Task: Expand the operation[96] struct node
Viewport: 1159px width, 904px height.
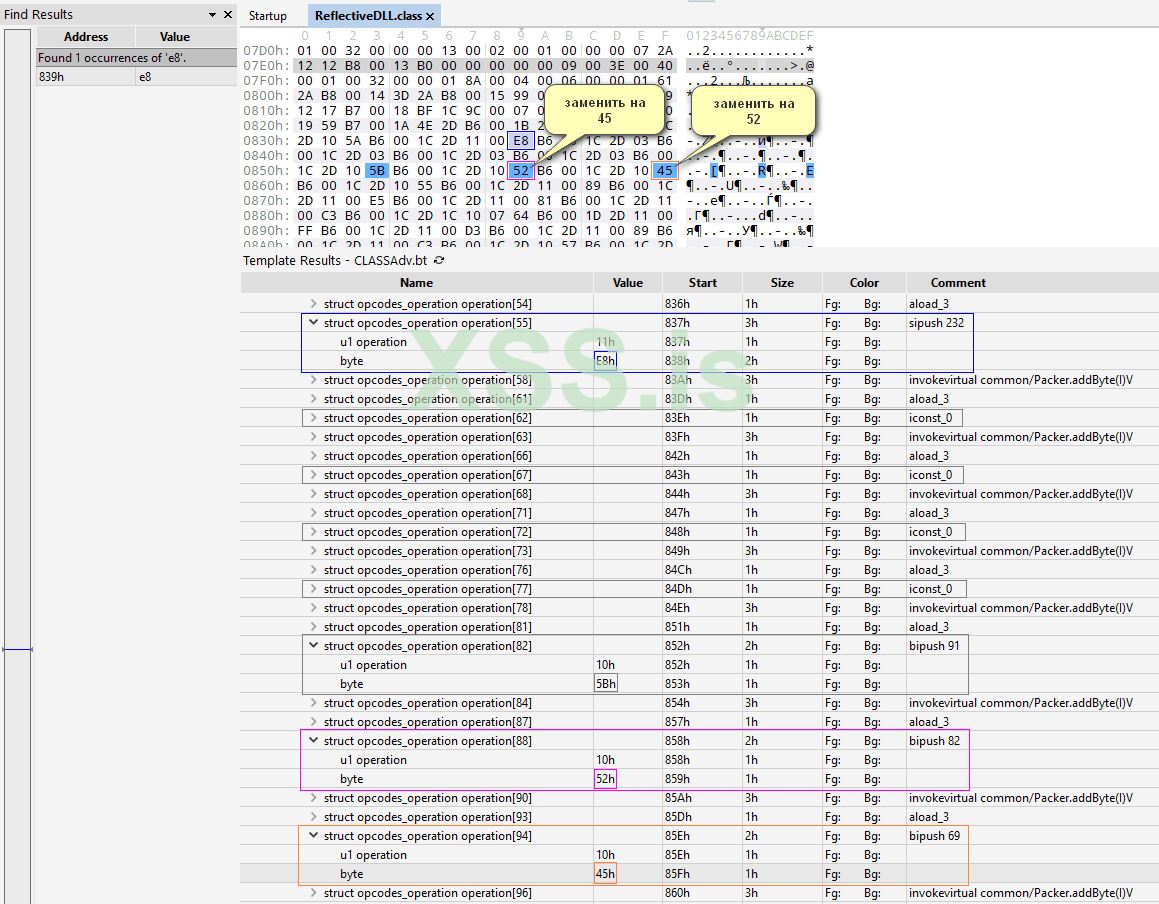Action: tap(314, 893)
